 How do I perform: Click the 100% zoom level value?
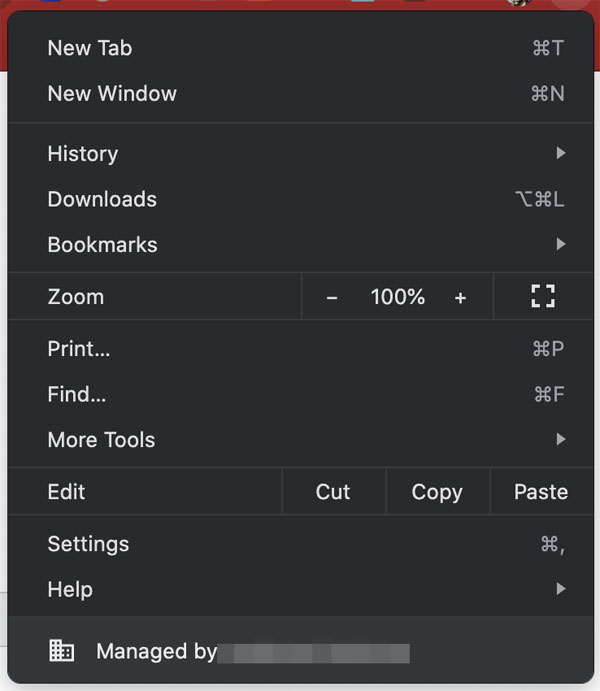coord(398,297)
